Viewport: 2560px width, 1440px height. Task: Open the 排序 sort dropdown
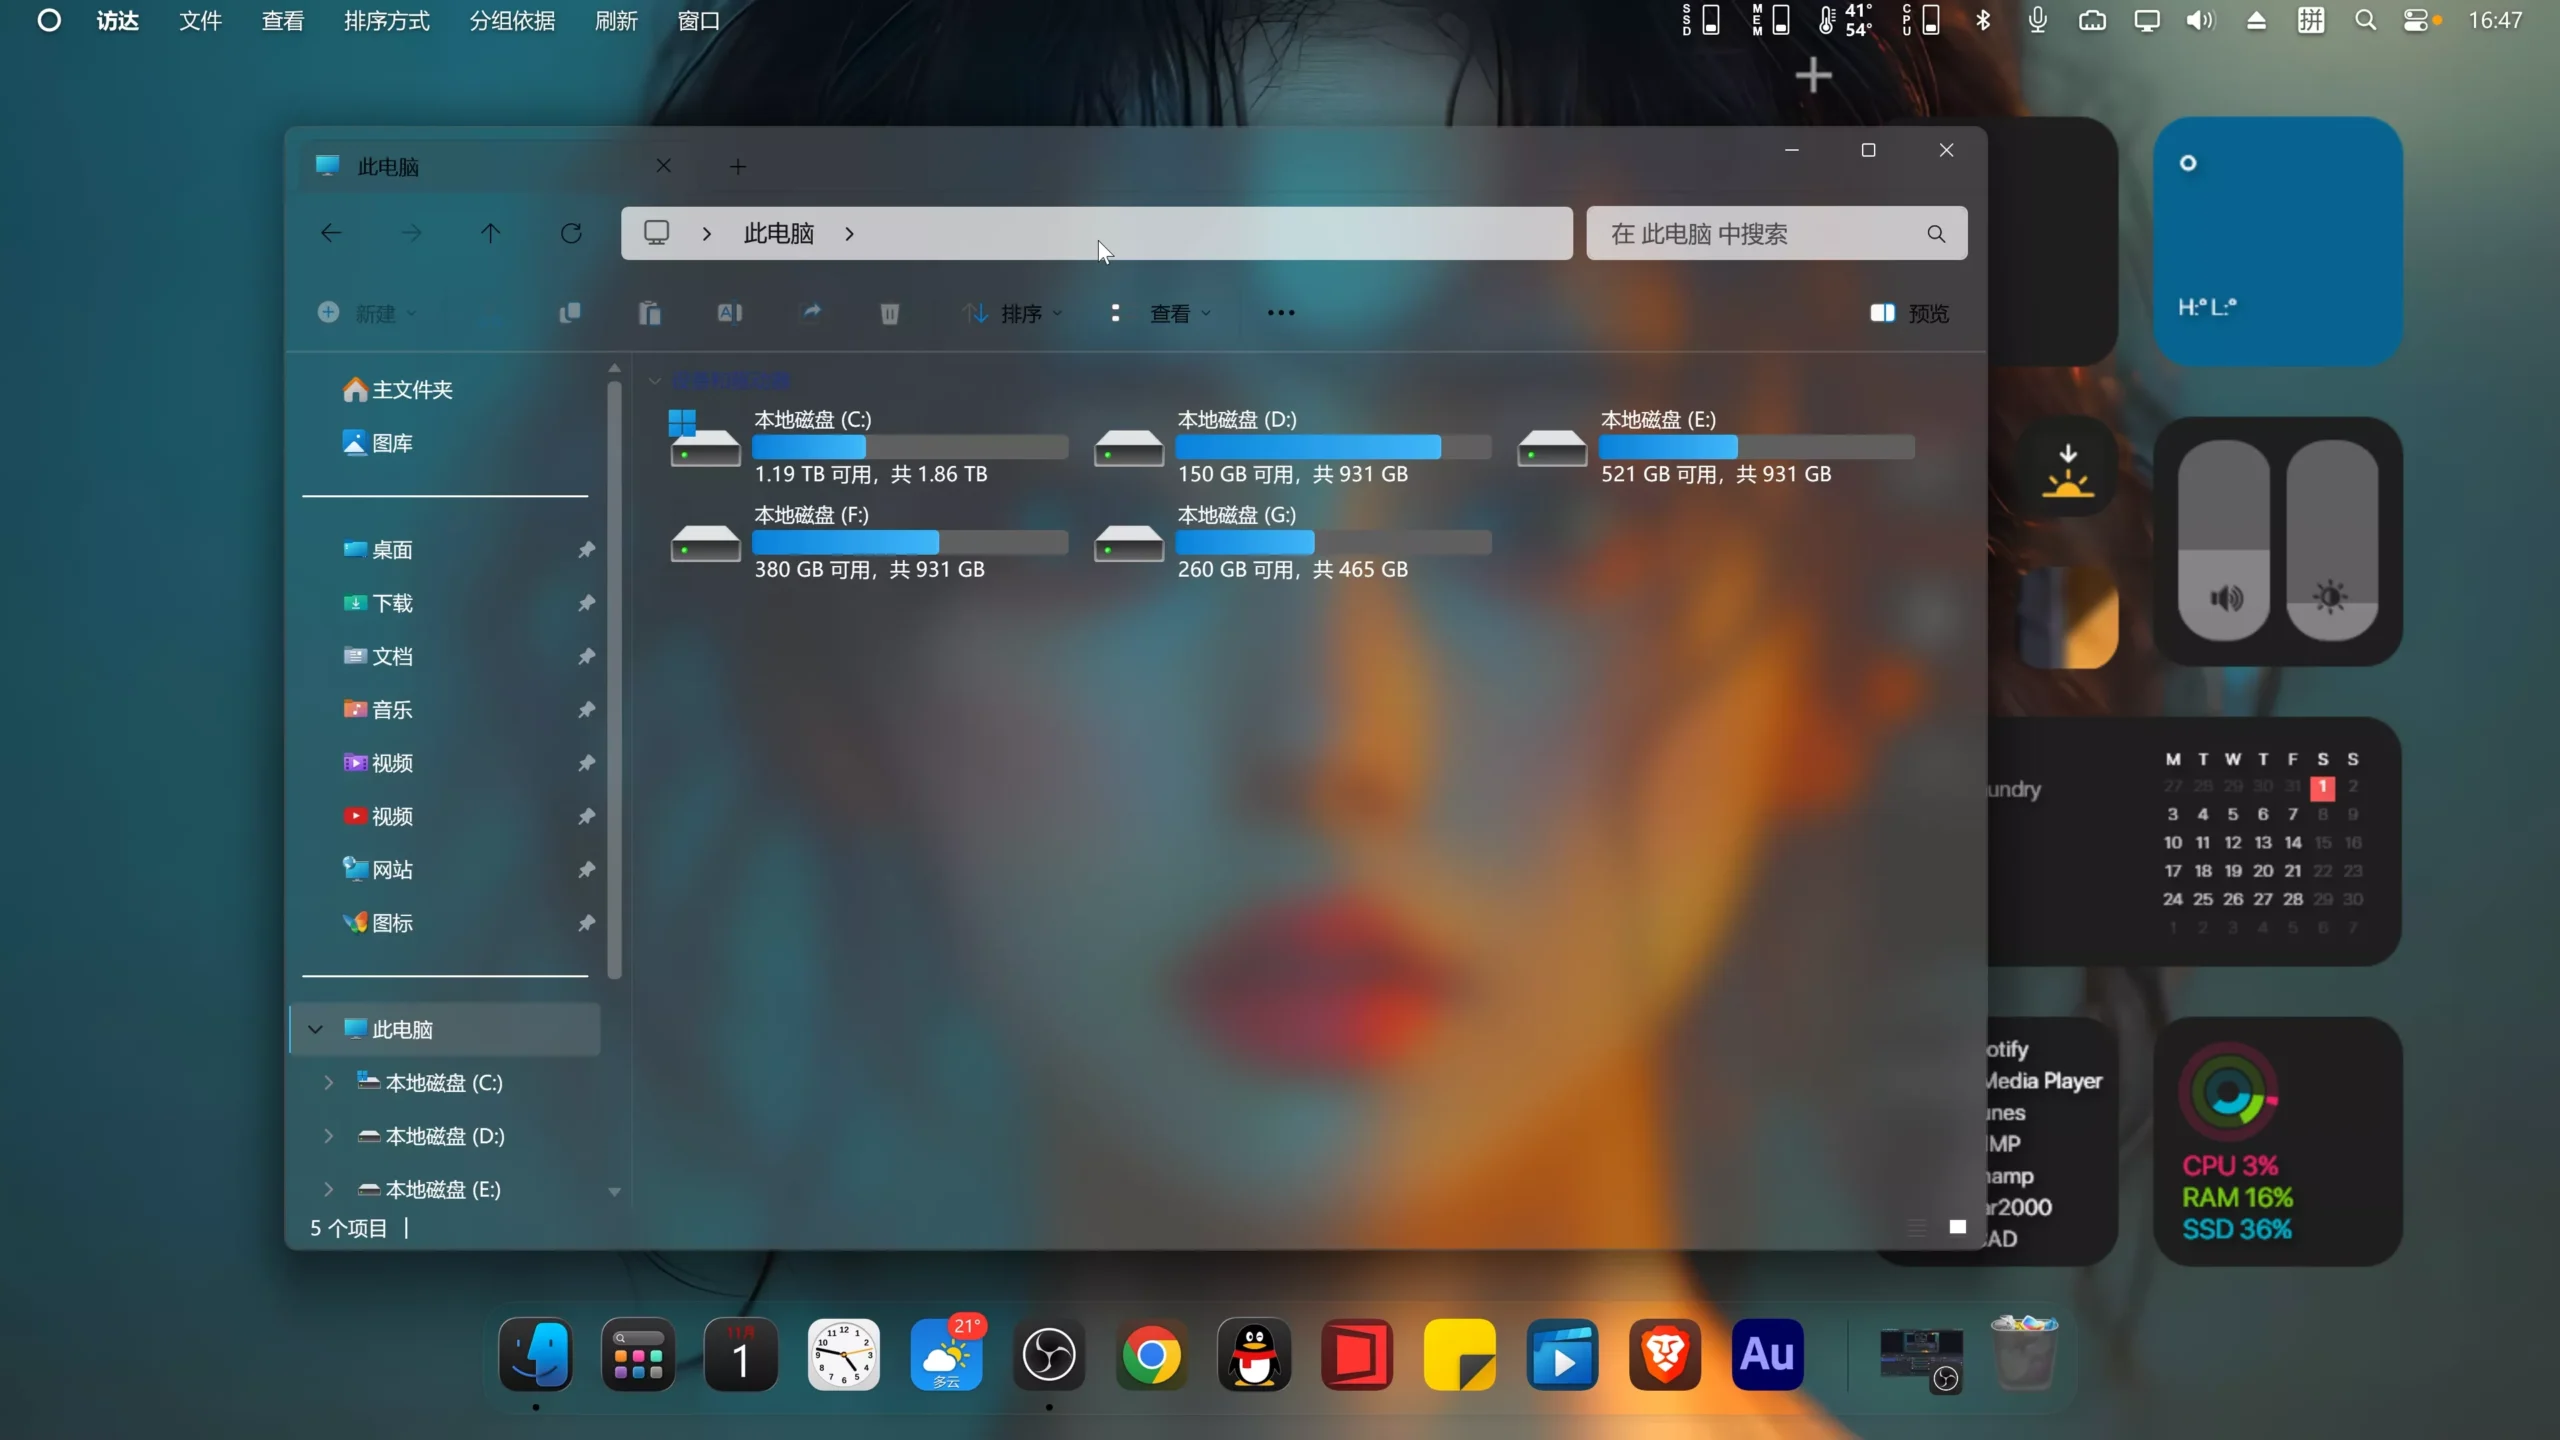pos(1014,313)
